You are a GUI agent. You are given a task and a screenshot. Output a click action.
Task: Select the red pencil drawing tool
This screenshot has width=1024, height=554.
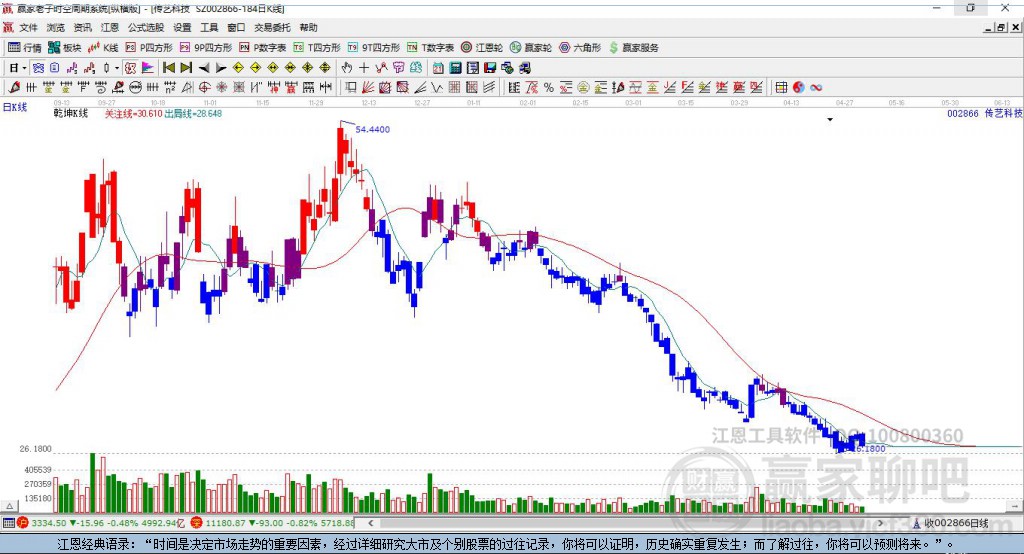(x=14, y=88)
